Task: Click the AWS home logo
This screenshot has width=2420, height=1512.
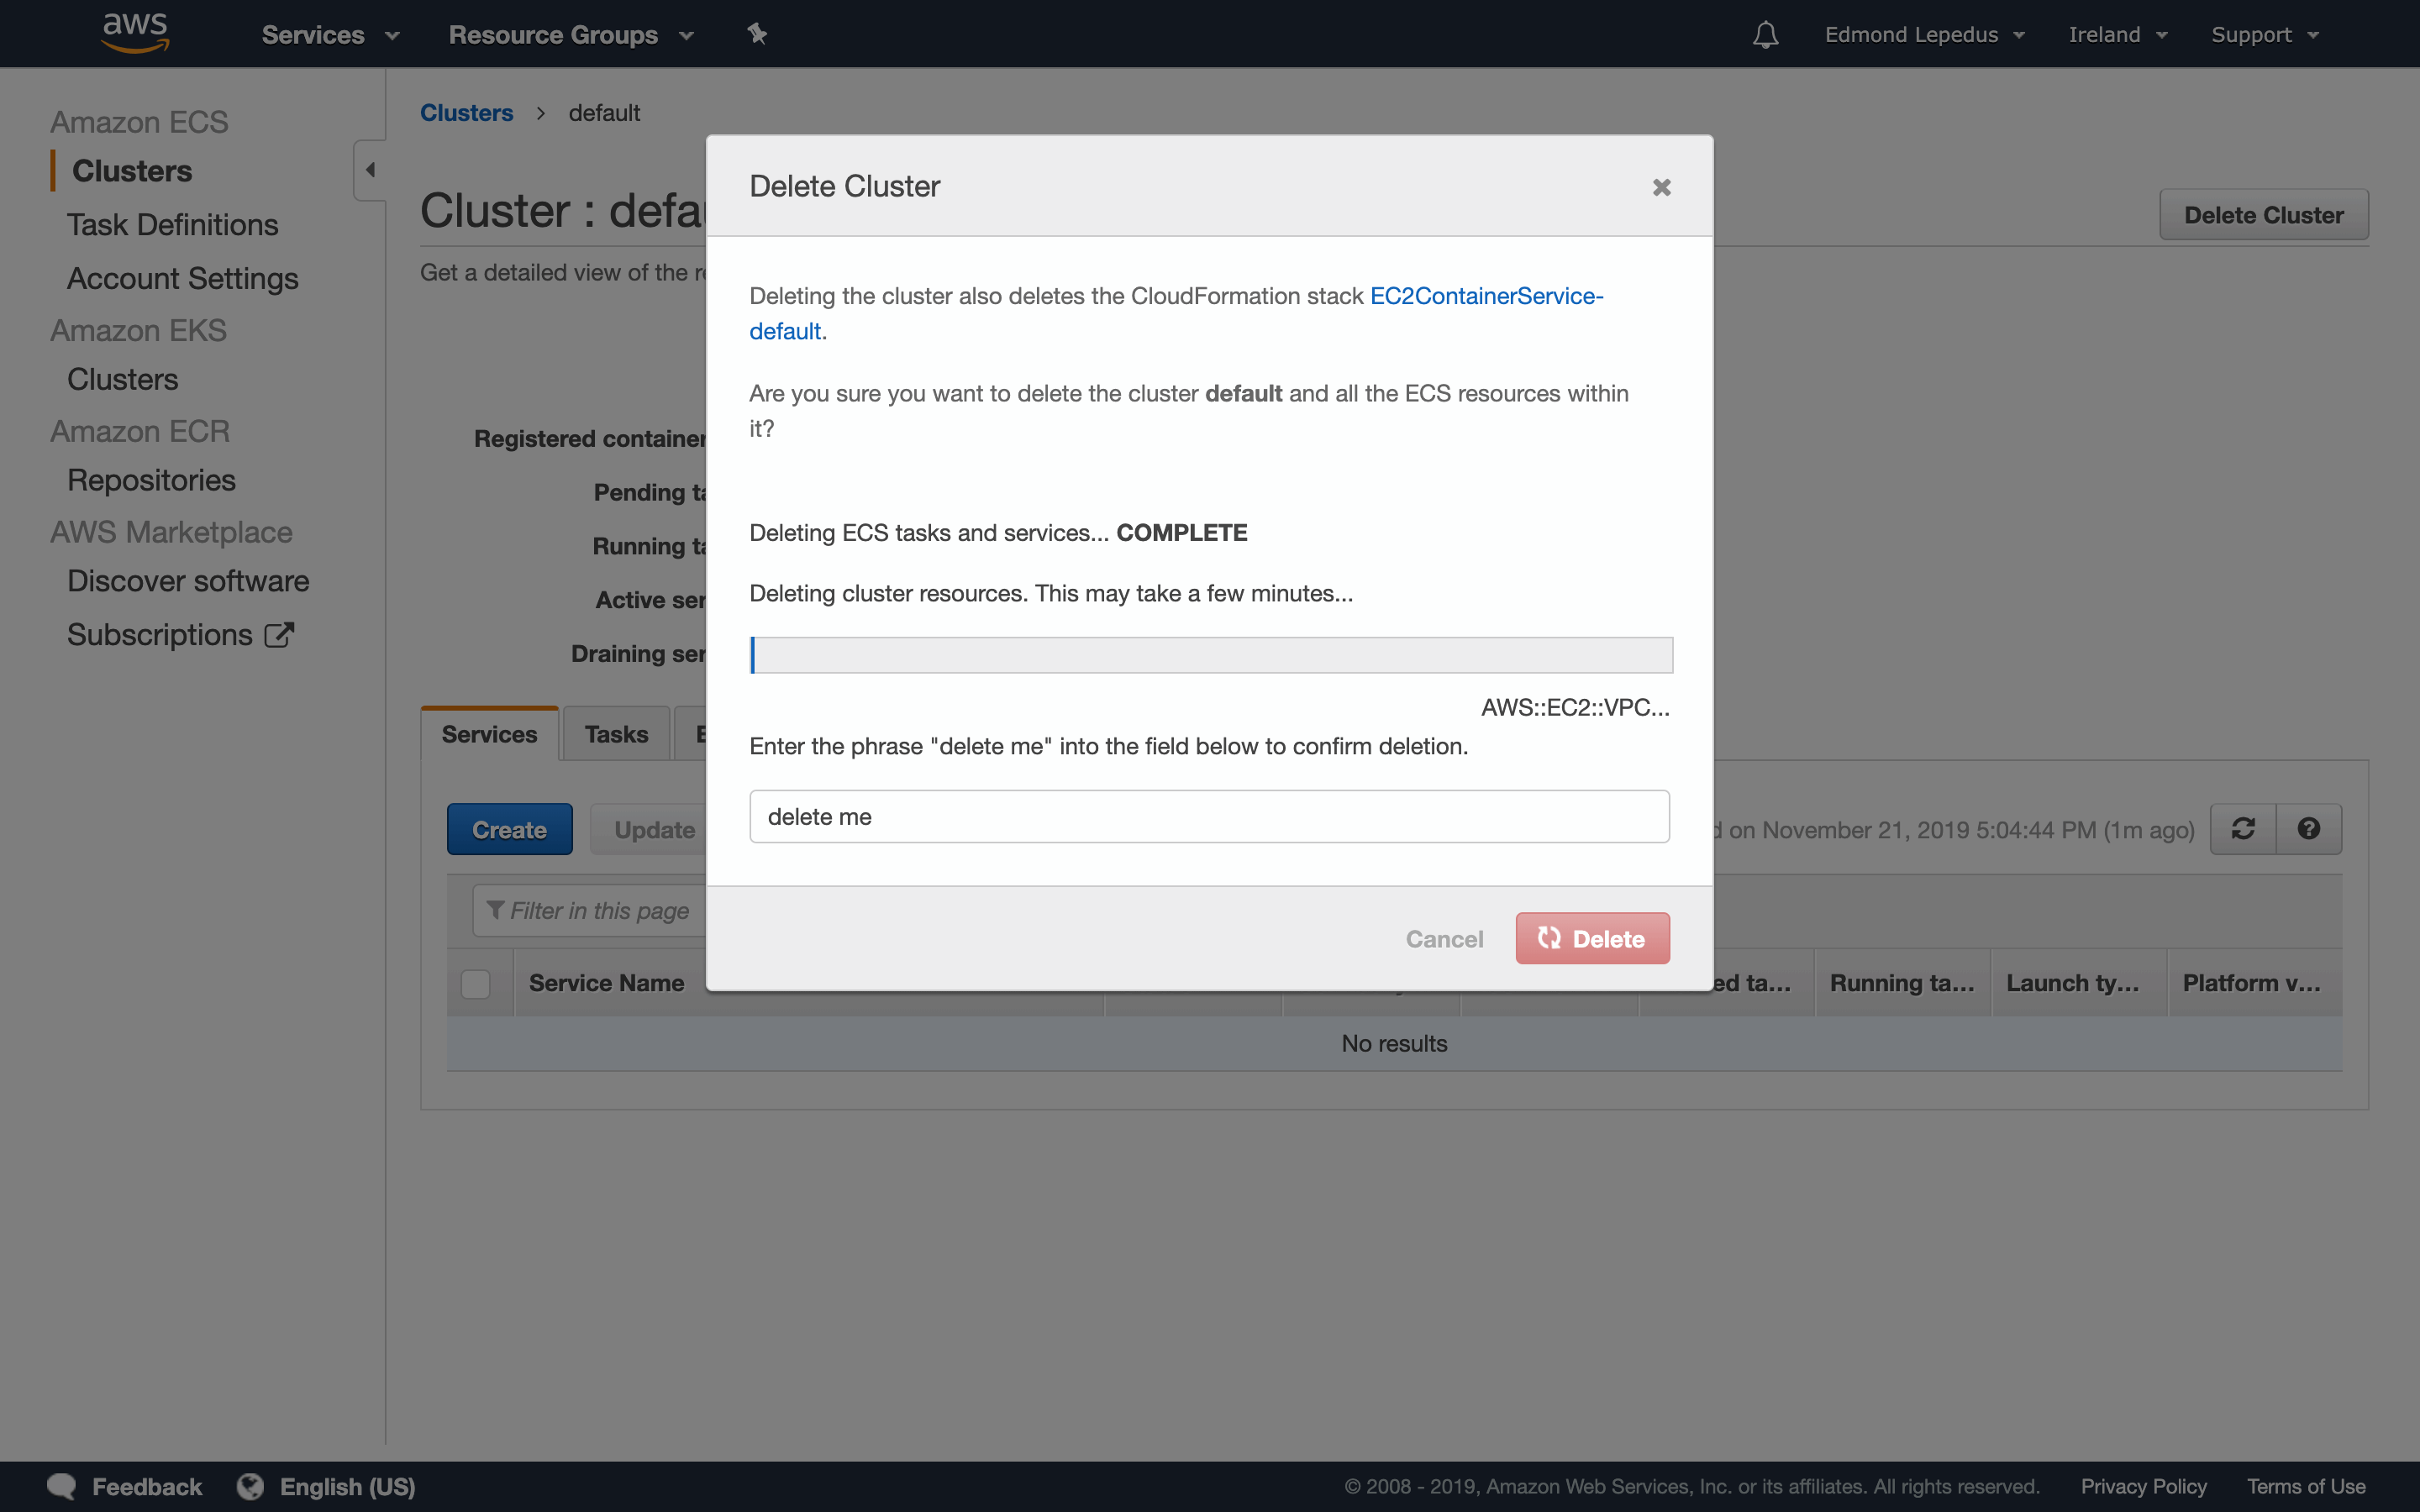Action: point(134,31)
